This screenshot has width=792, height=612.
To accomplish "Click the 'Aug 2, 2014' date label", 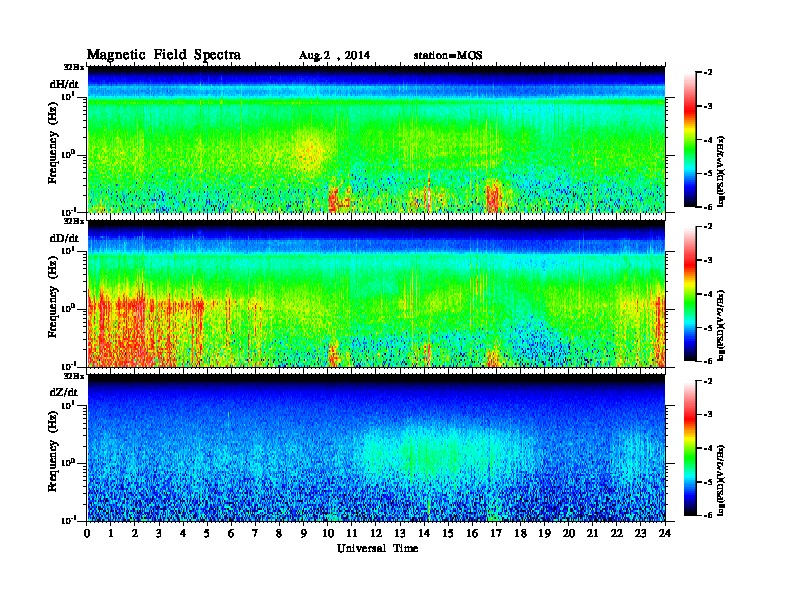I will tap(334, 56).
